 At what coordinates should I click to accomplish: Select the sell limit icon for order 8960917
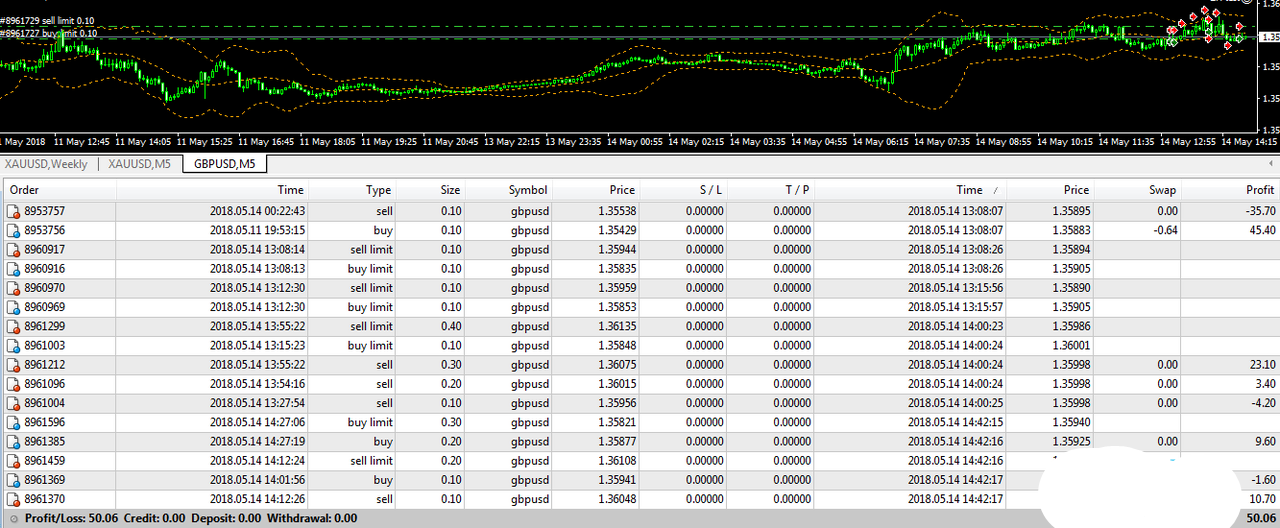[x=13, y=250]
